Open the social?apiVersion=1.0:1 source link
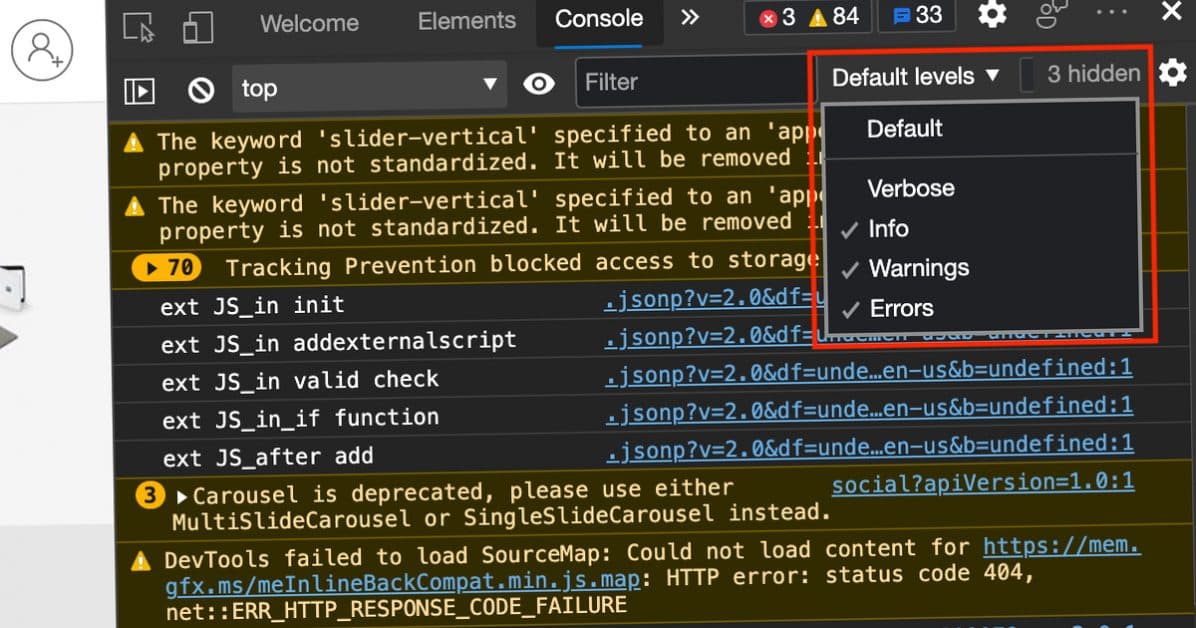The width and height of the screenshot is (1196, 628). click(x=982, y=484)
